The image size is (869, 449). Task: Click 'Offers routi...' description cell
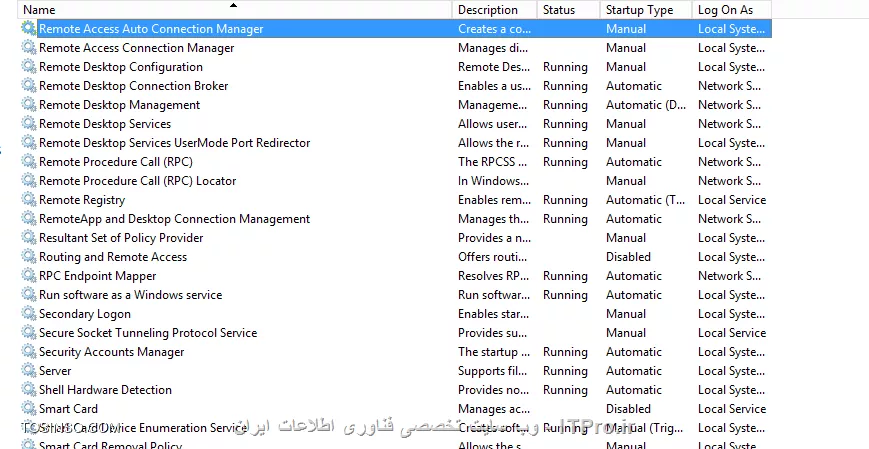(x=492, y=257)
